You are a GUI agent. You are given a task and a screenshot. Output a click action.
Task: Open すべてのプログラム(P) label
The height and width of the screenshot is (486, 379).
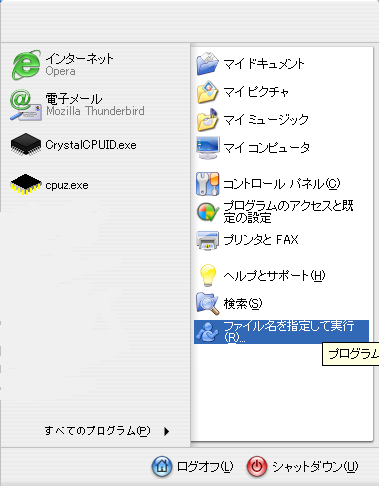tap(97, 431)
